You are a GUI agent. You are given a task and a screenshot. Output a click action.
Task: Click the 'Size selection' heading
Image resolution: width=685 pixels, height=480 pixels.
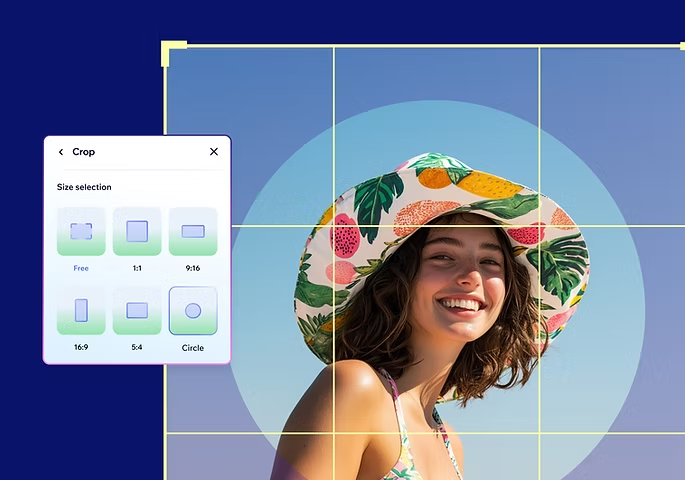[84, 187]
